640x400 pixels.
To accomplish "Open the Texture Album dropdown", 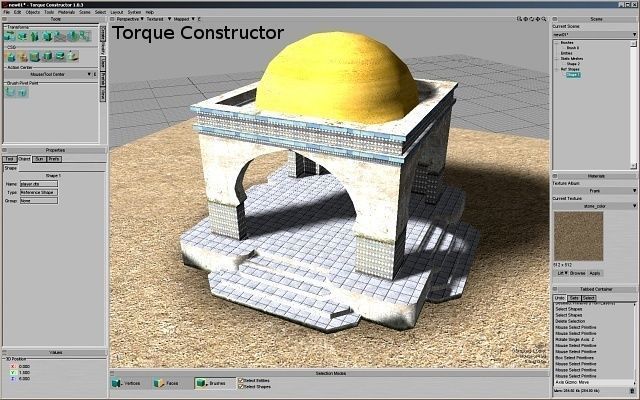I will (x=594, y=191).
